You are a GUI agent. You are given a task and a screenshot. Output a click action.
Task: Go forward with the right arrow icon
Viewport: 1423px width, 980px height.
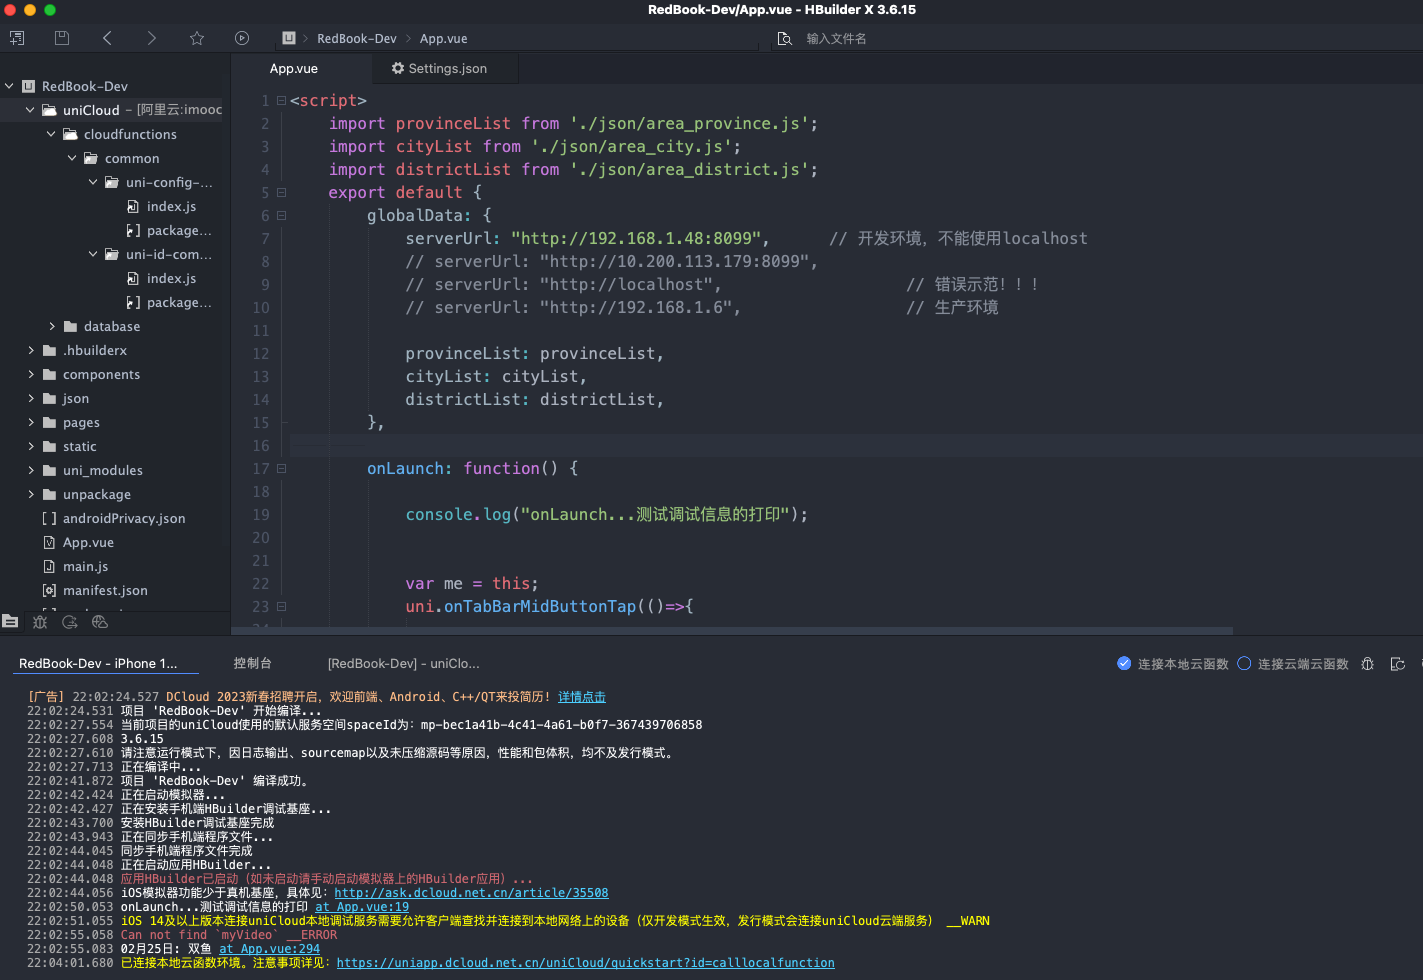coord(151,38)
